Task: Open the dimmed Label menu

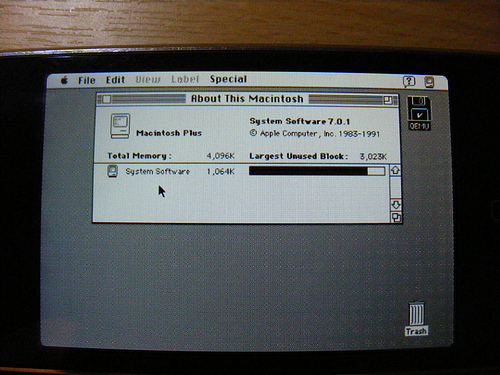Action: coord(185,79)
